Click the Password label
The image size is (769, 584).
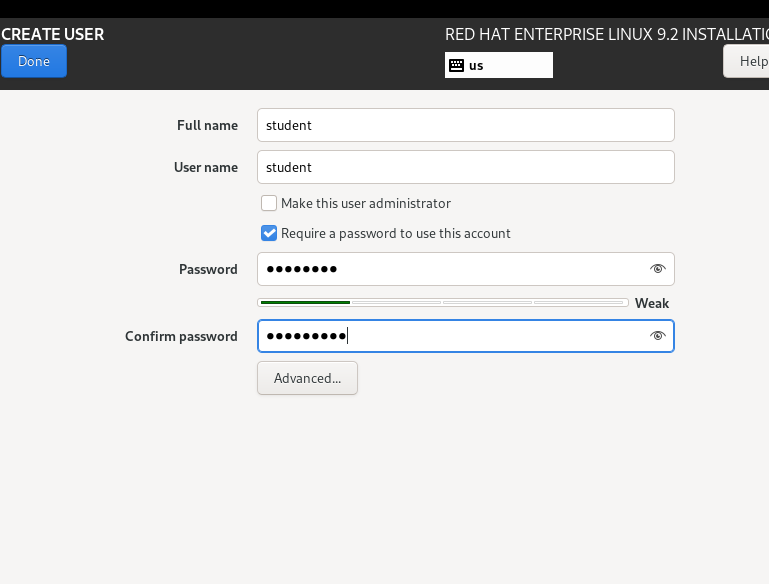tap(208, 270)
